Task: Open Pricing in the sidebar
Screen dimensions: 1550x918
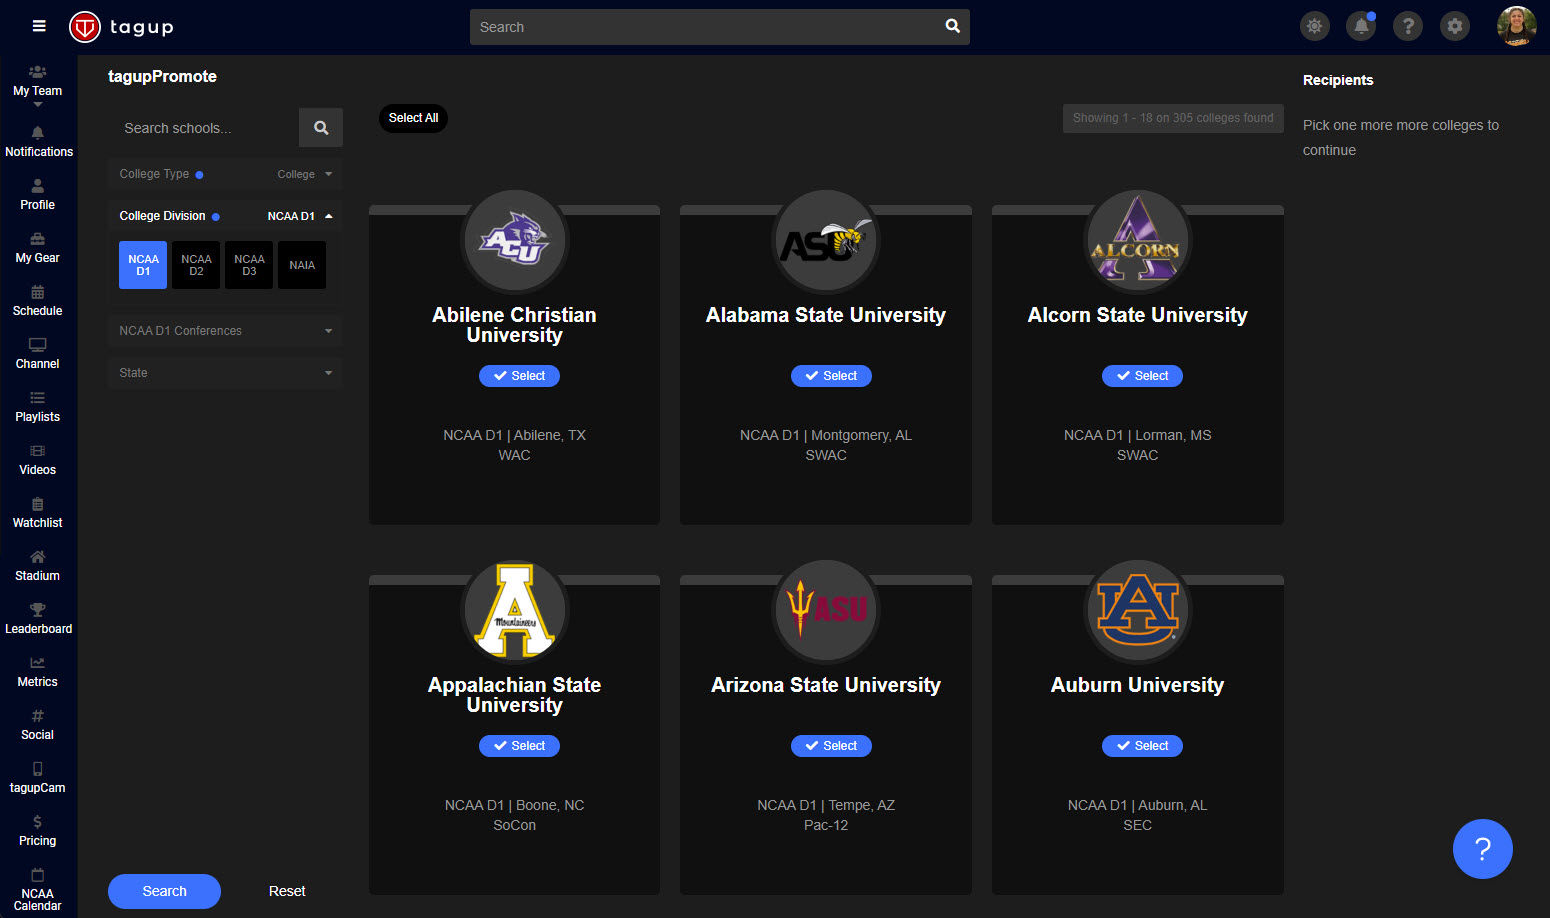Action: pos(37,831)
